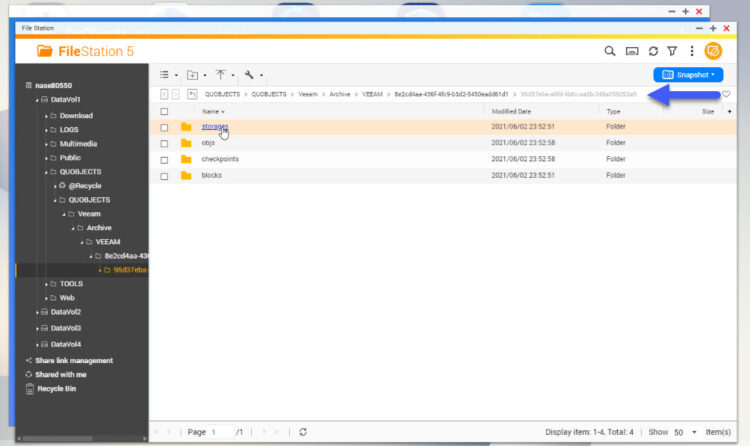Click the orange background task icon
Viewport: 750px width, 446px height.
click(713, 51)
